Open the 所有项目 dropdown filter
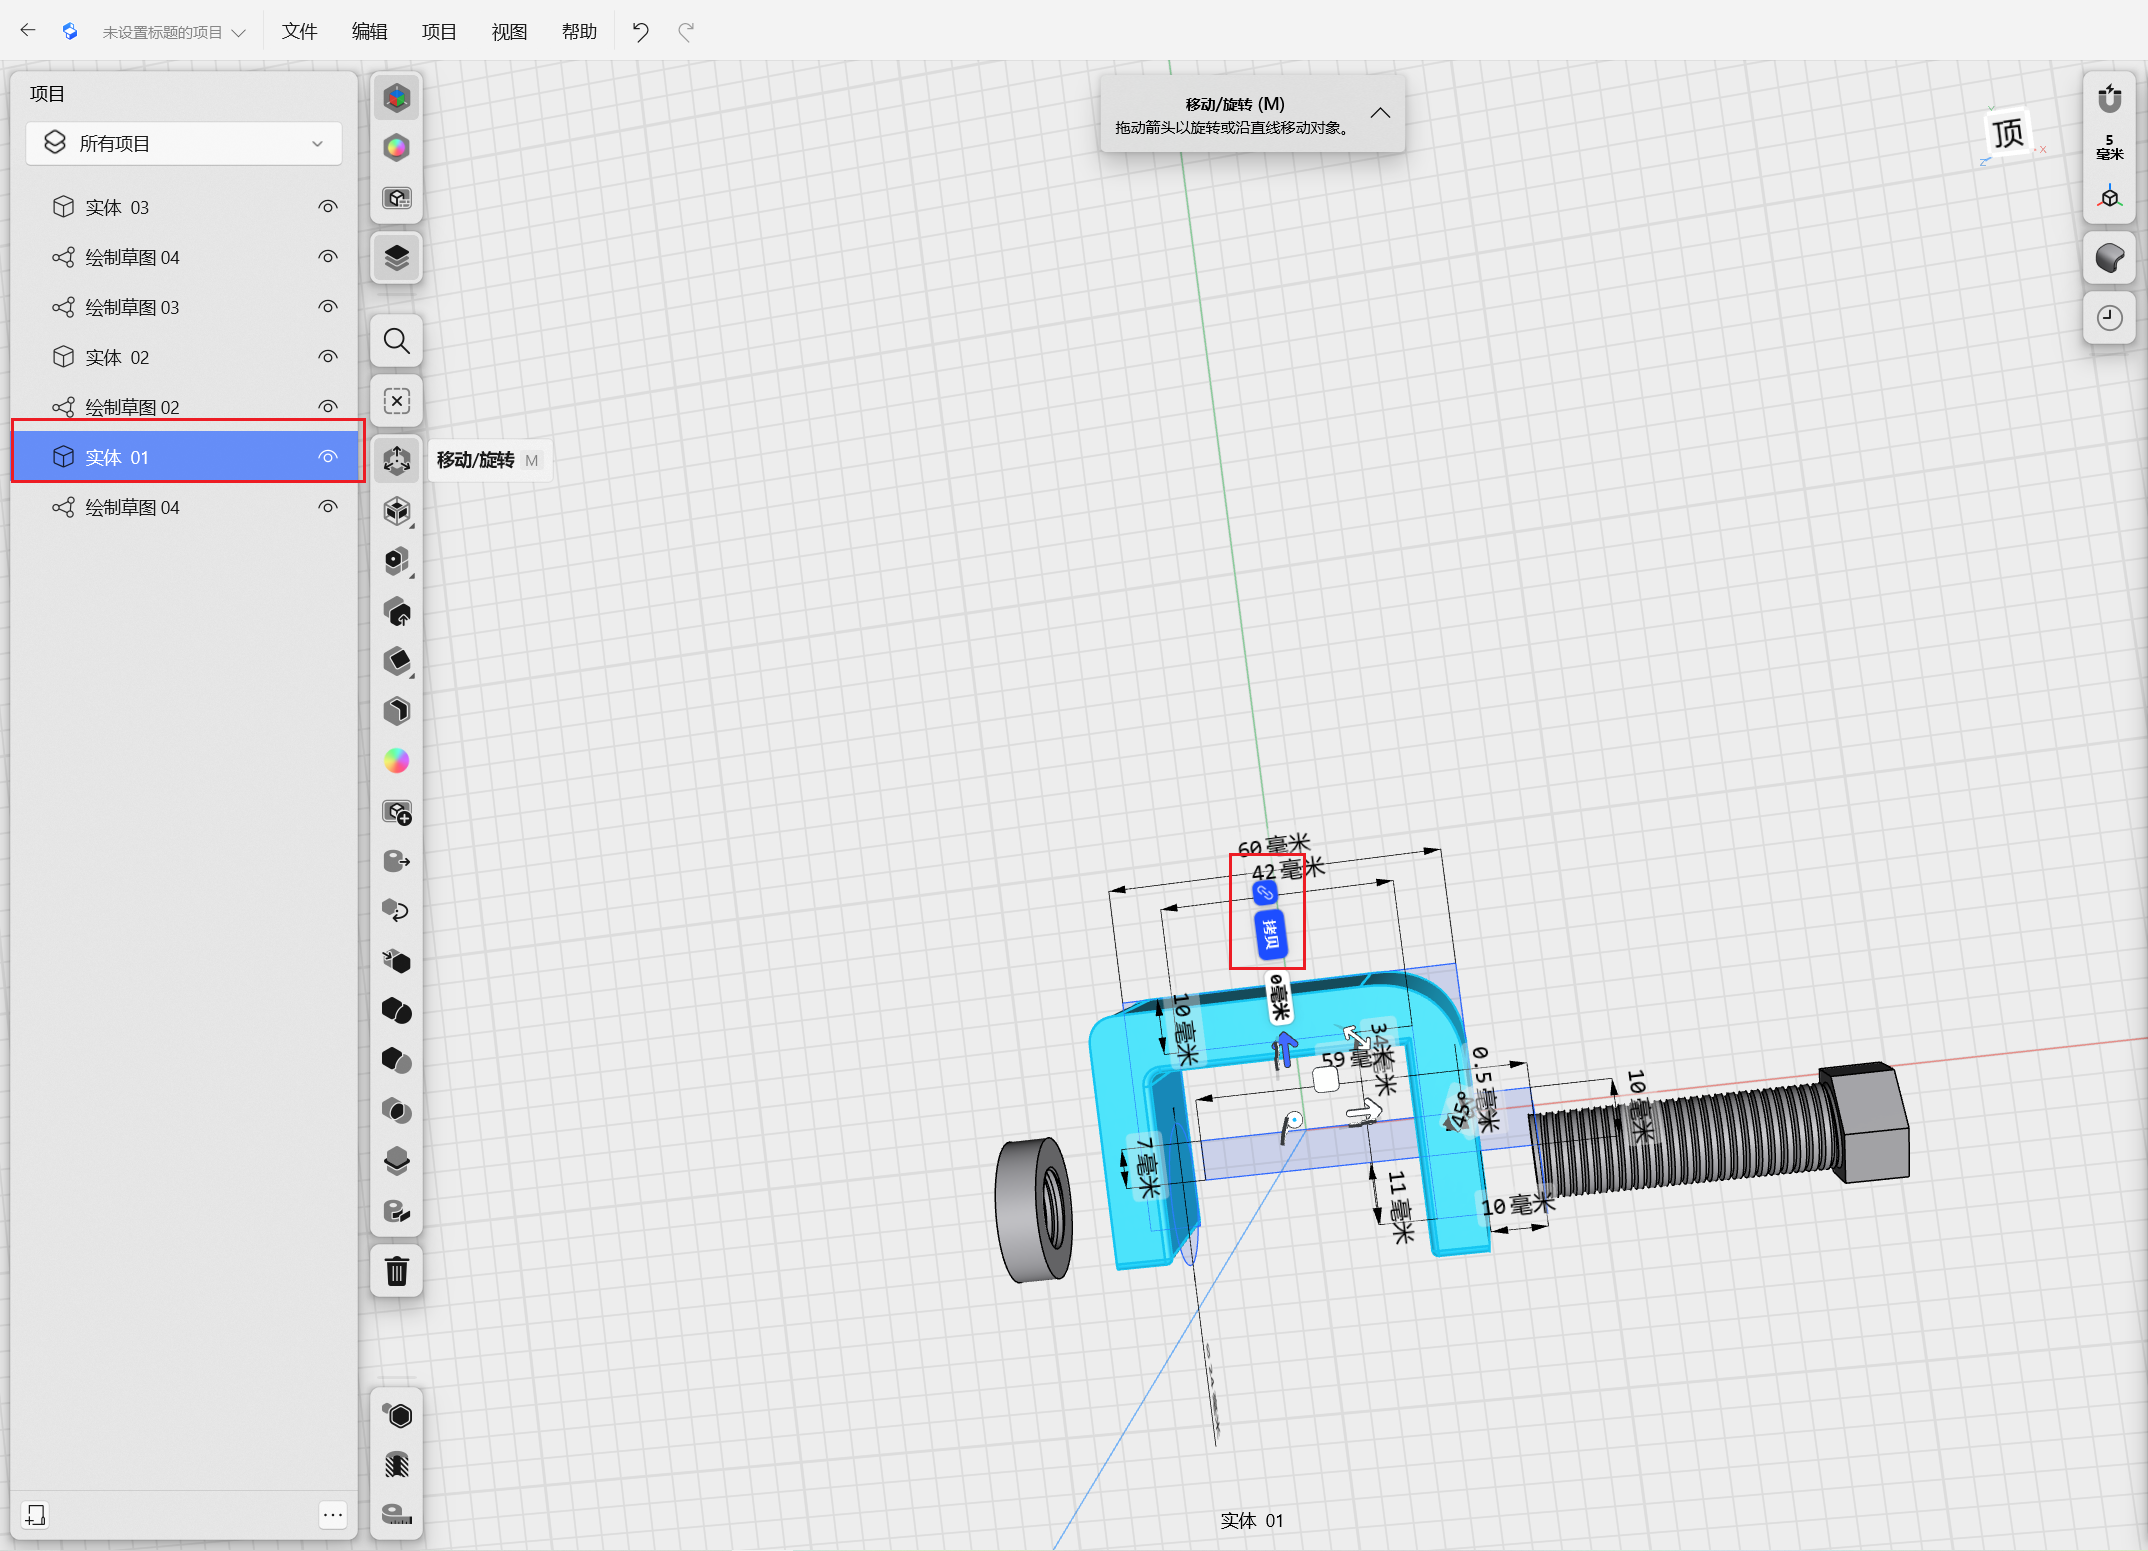This screenshot has width=2148, height=1551. 184,144
